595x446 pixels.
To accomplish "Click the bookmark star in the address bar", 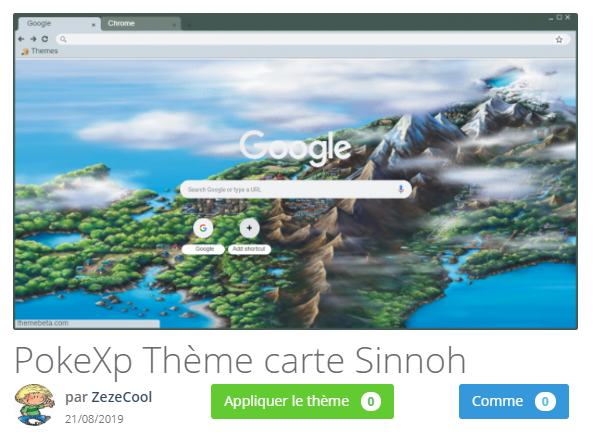I will coord(559,39).
